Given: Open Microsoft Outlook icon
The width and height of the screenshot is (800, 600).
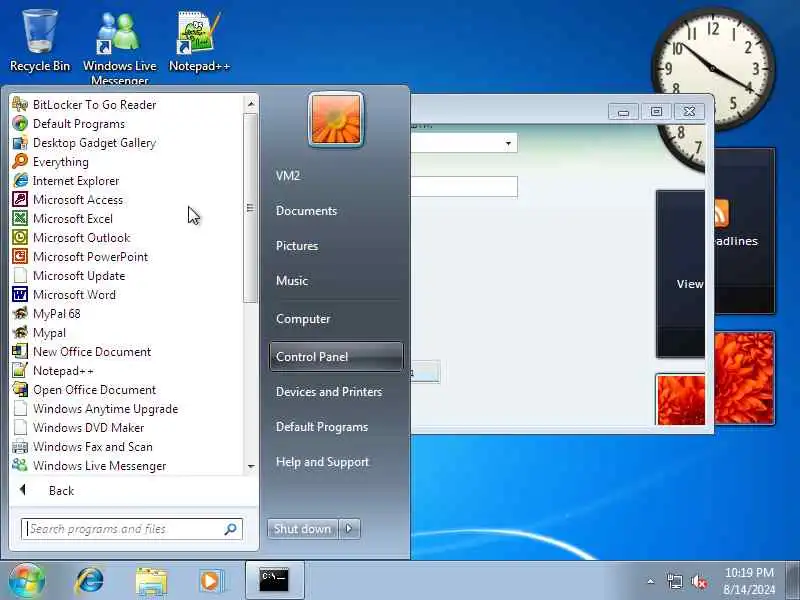Looking at the screenshot, I should (x=20, y=238).
